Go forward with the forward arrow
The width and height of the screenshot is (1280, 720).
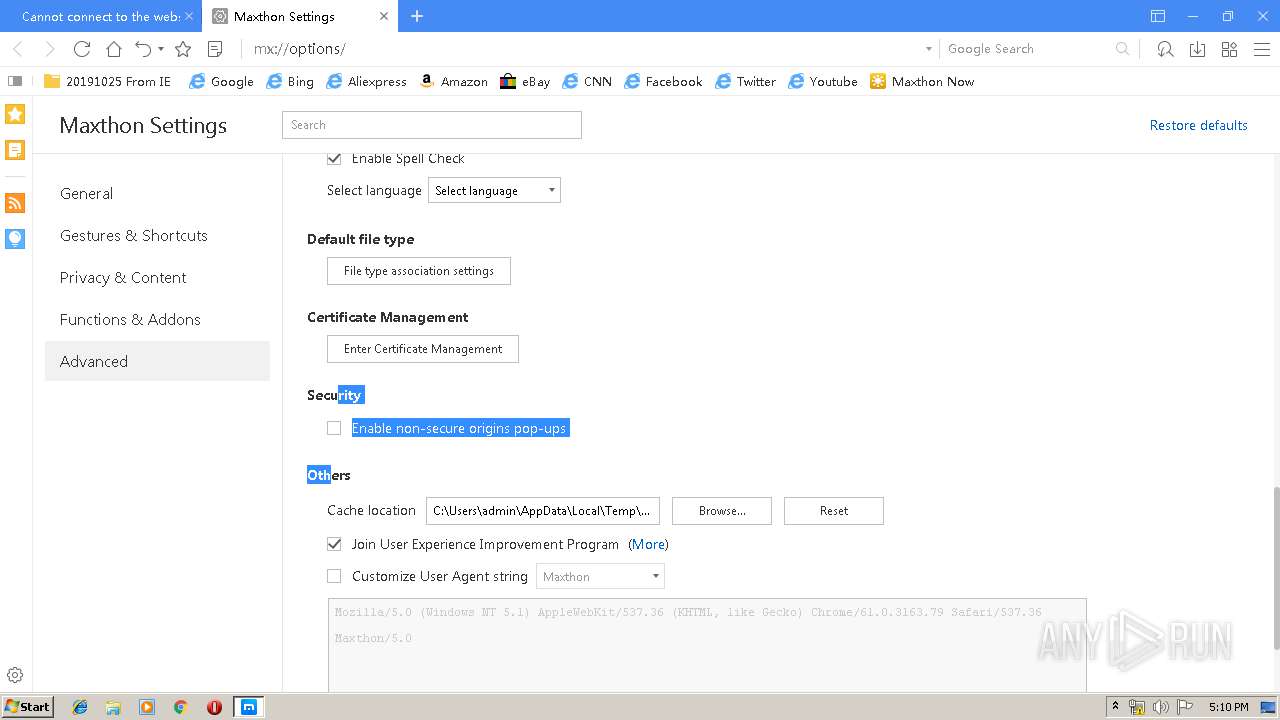point(50,49)
